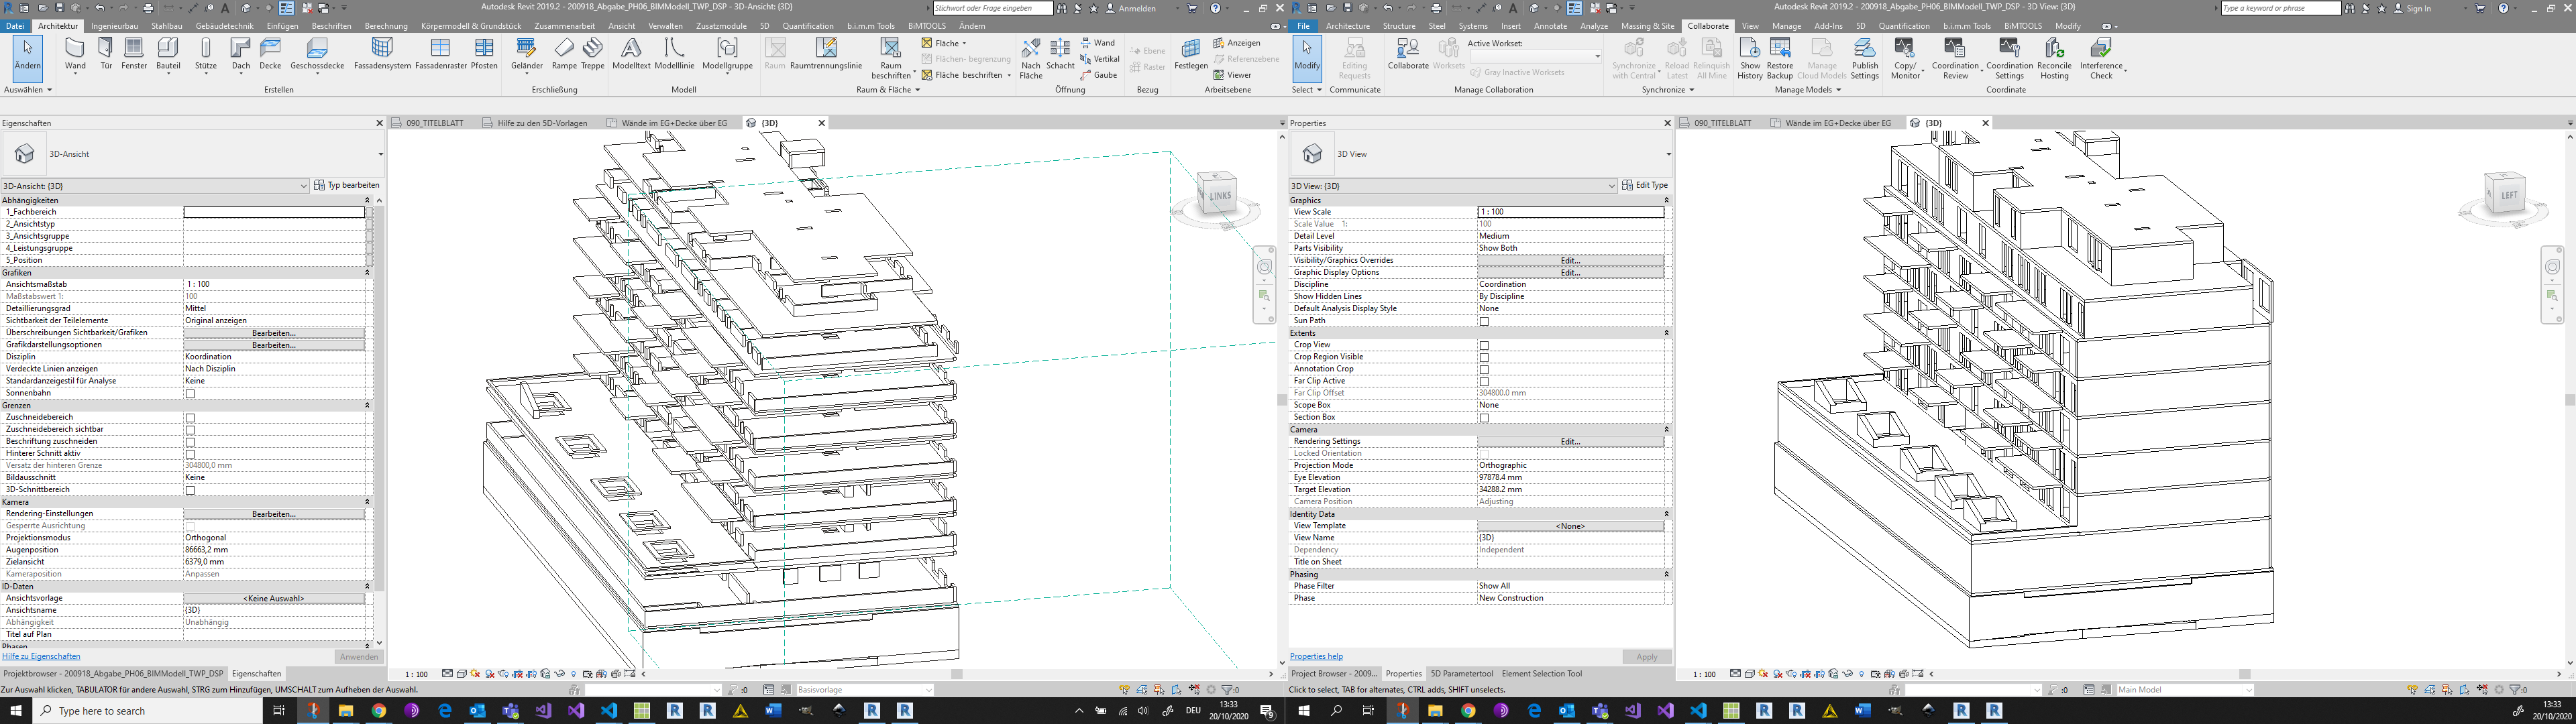Open the Manage ribbon tab
The height and width of the screenshot is (724, 2576).
pyautogui.click(x=1786, y=26)
